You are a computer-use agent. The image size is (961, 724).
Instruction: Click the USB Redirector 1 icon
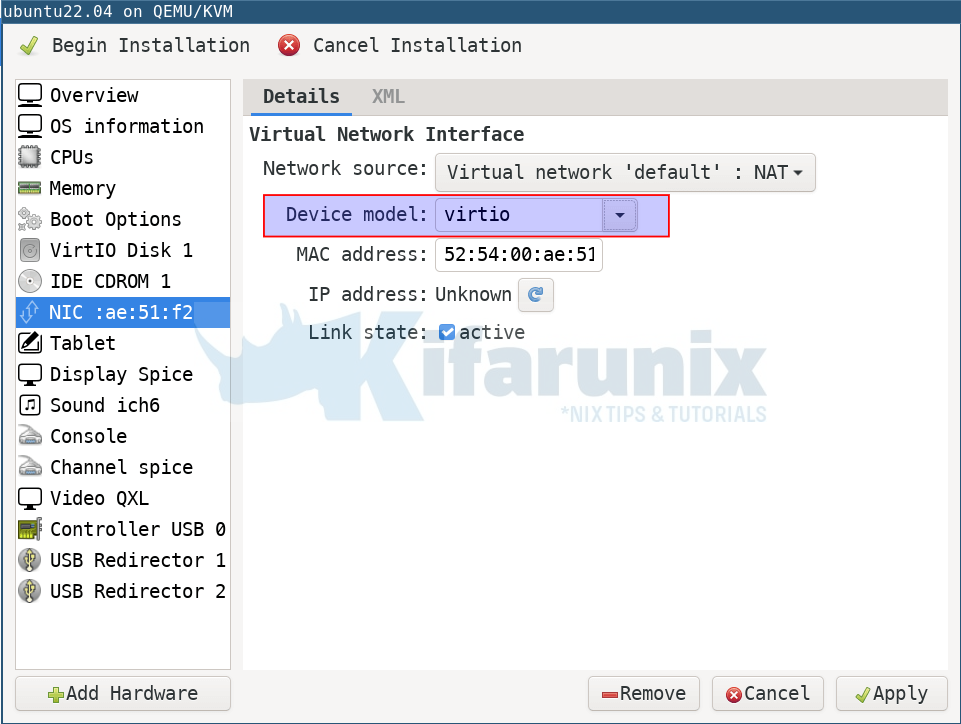tap(29, 560)
